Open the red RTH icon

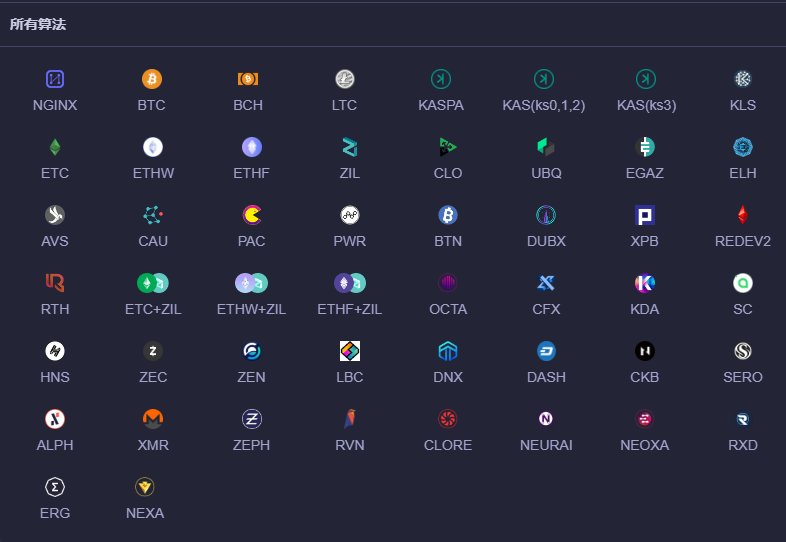(x=55, y=283)
